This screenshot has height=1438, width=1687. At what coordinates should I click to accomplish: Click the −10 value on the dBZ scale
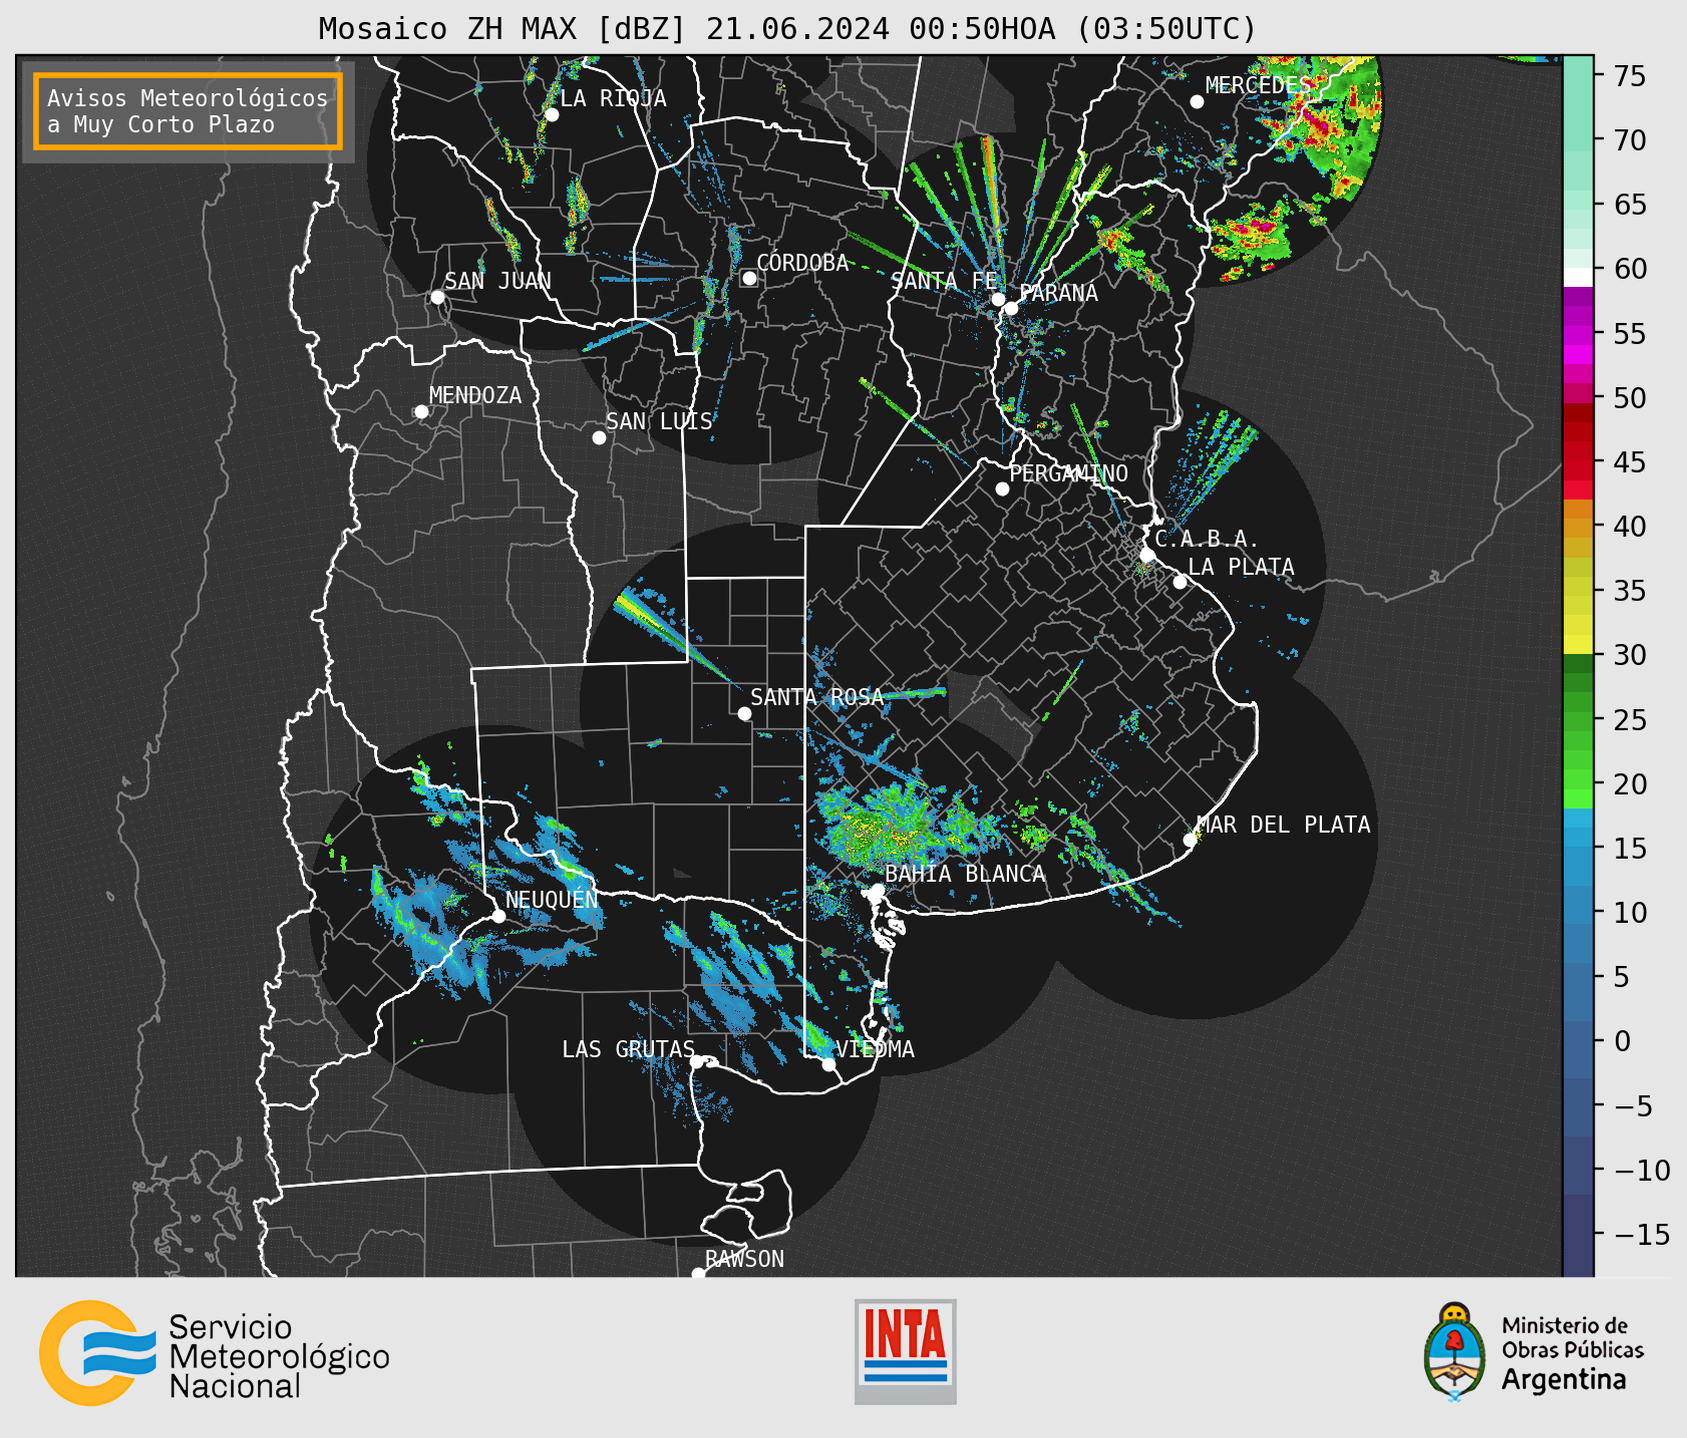click(x=1641, y=1170)
